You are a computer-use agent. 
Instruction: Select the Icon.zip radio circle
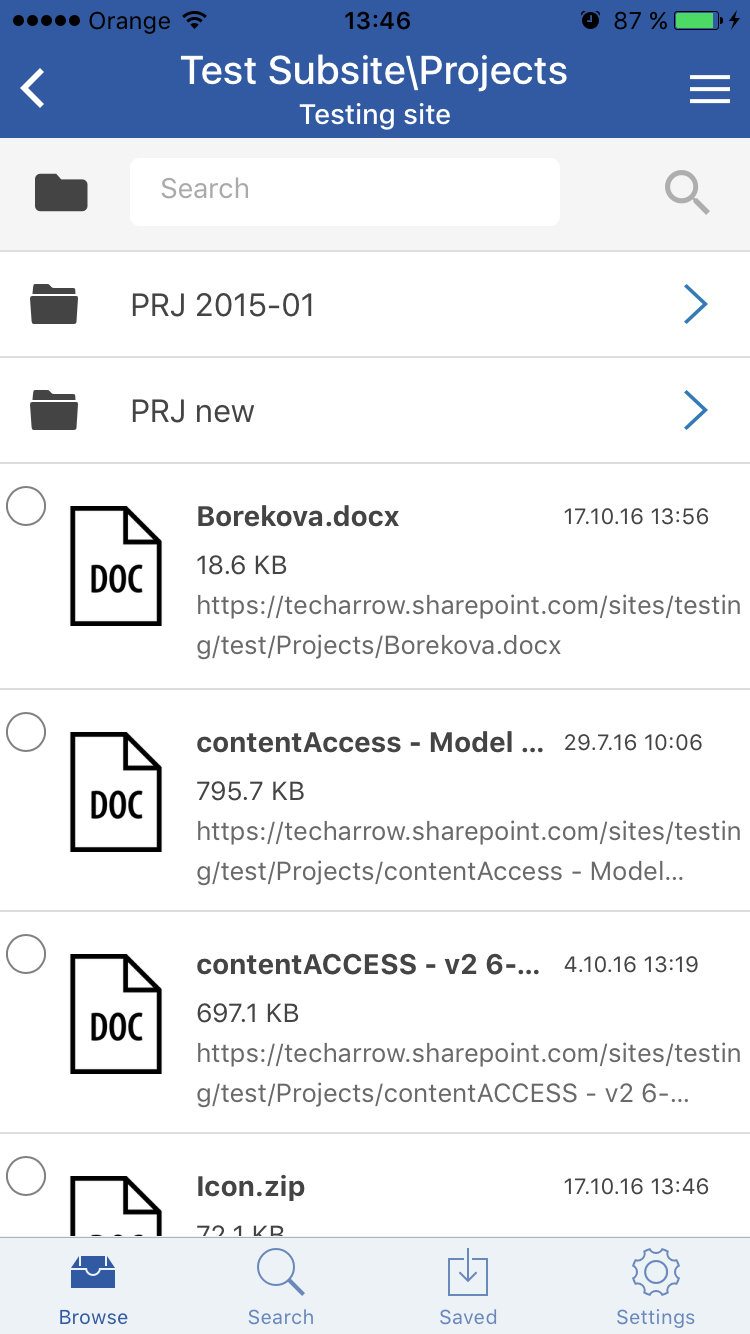tap(26, 1176)
